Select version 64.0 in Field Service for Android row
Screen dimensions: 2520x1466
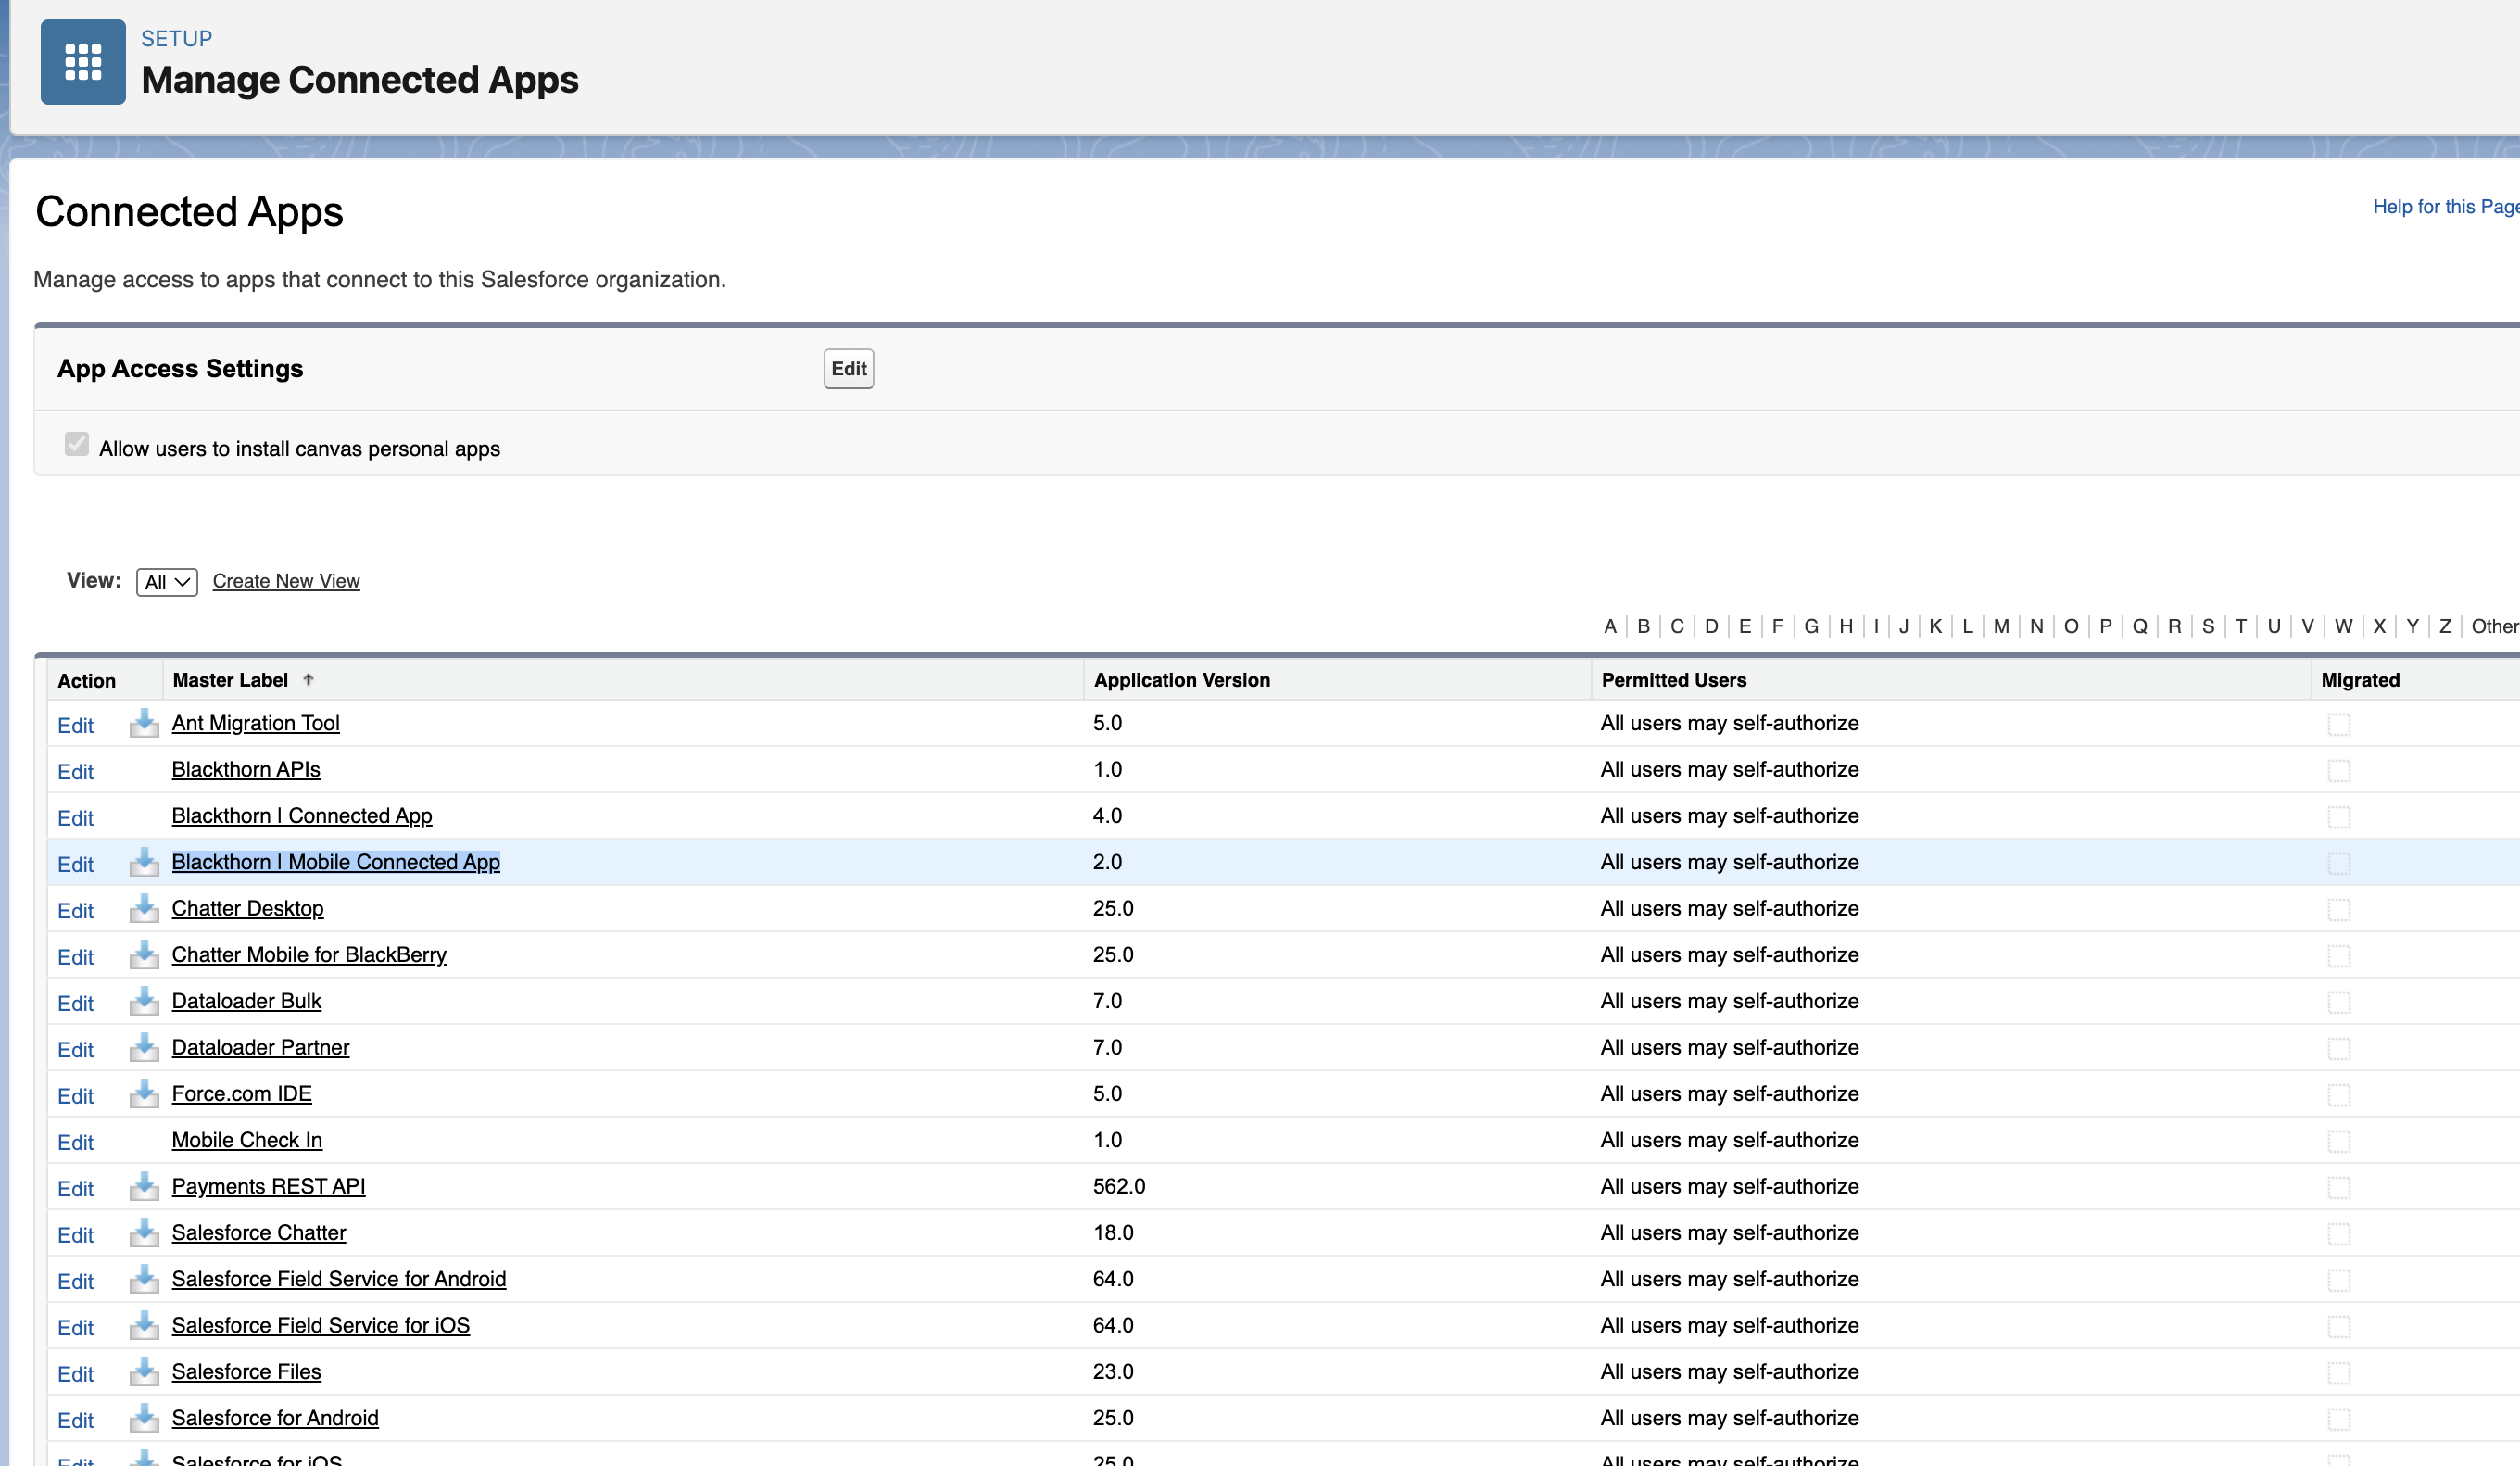(x=1113, y=1279)
